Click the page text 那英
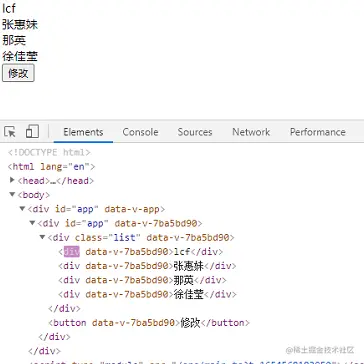Viewport: 364px width, 364px height. pos(14,40)
